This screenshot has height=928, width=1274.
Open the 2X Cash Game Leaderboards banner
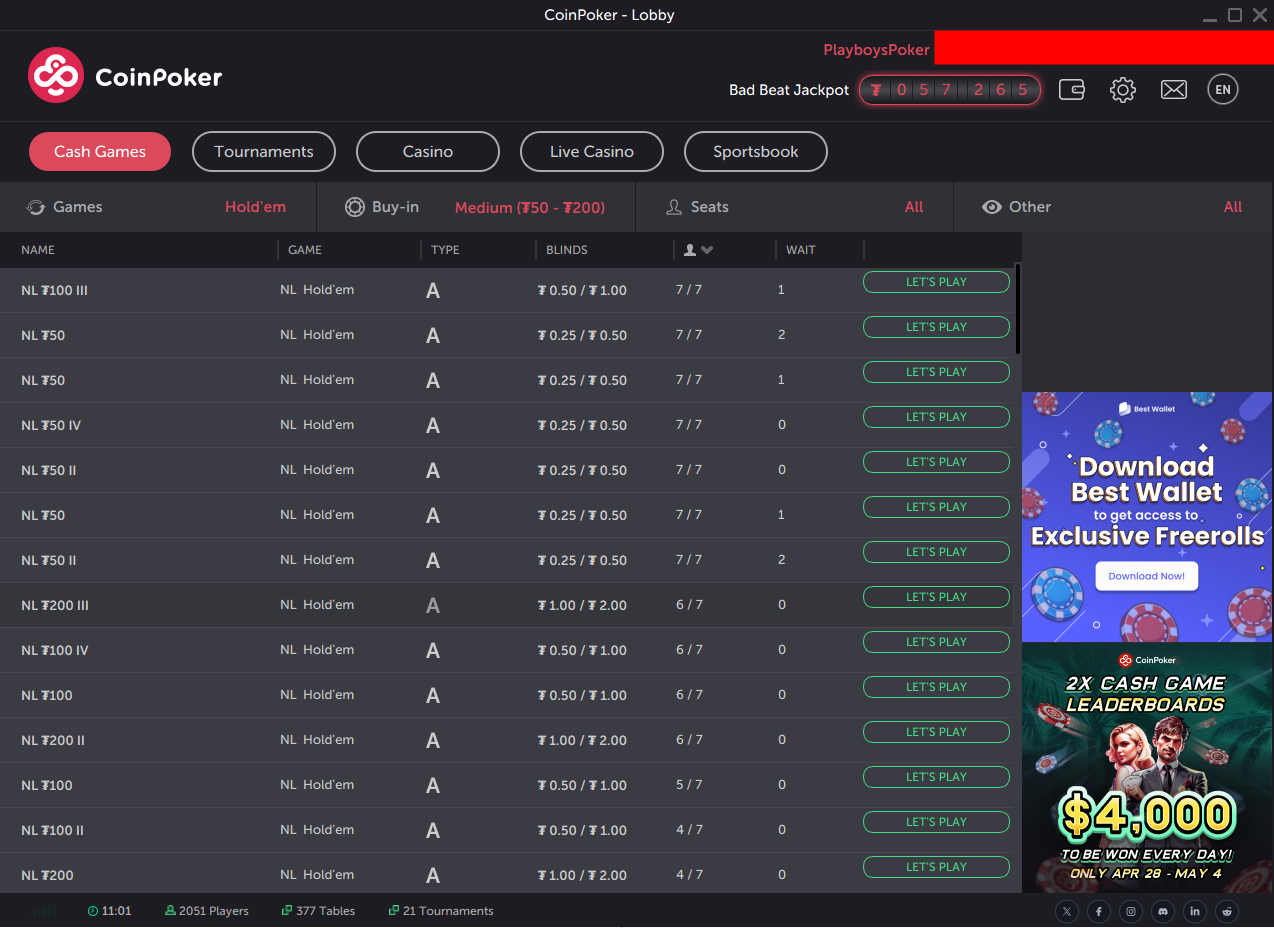(1148, 768)
